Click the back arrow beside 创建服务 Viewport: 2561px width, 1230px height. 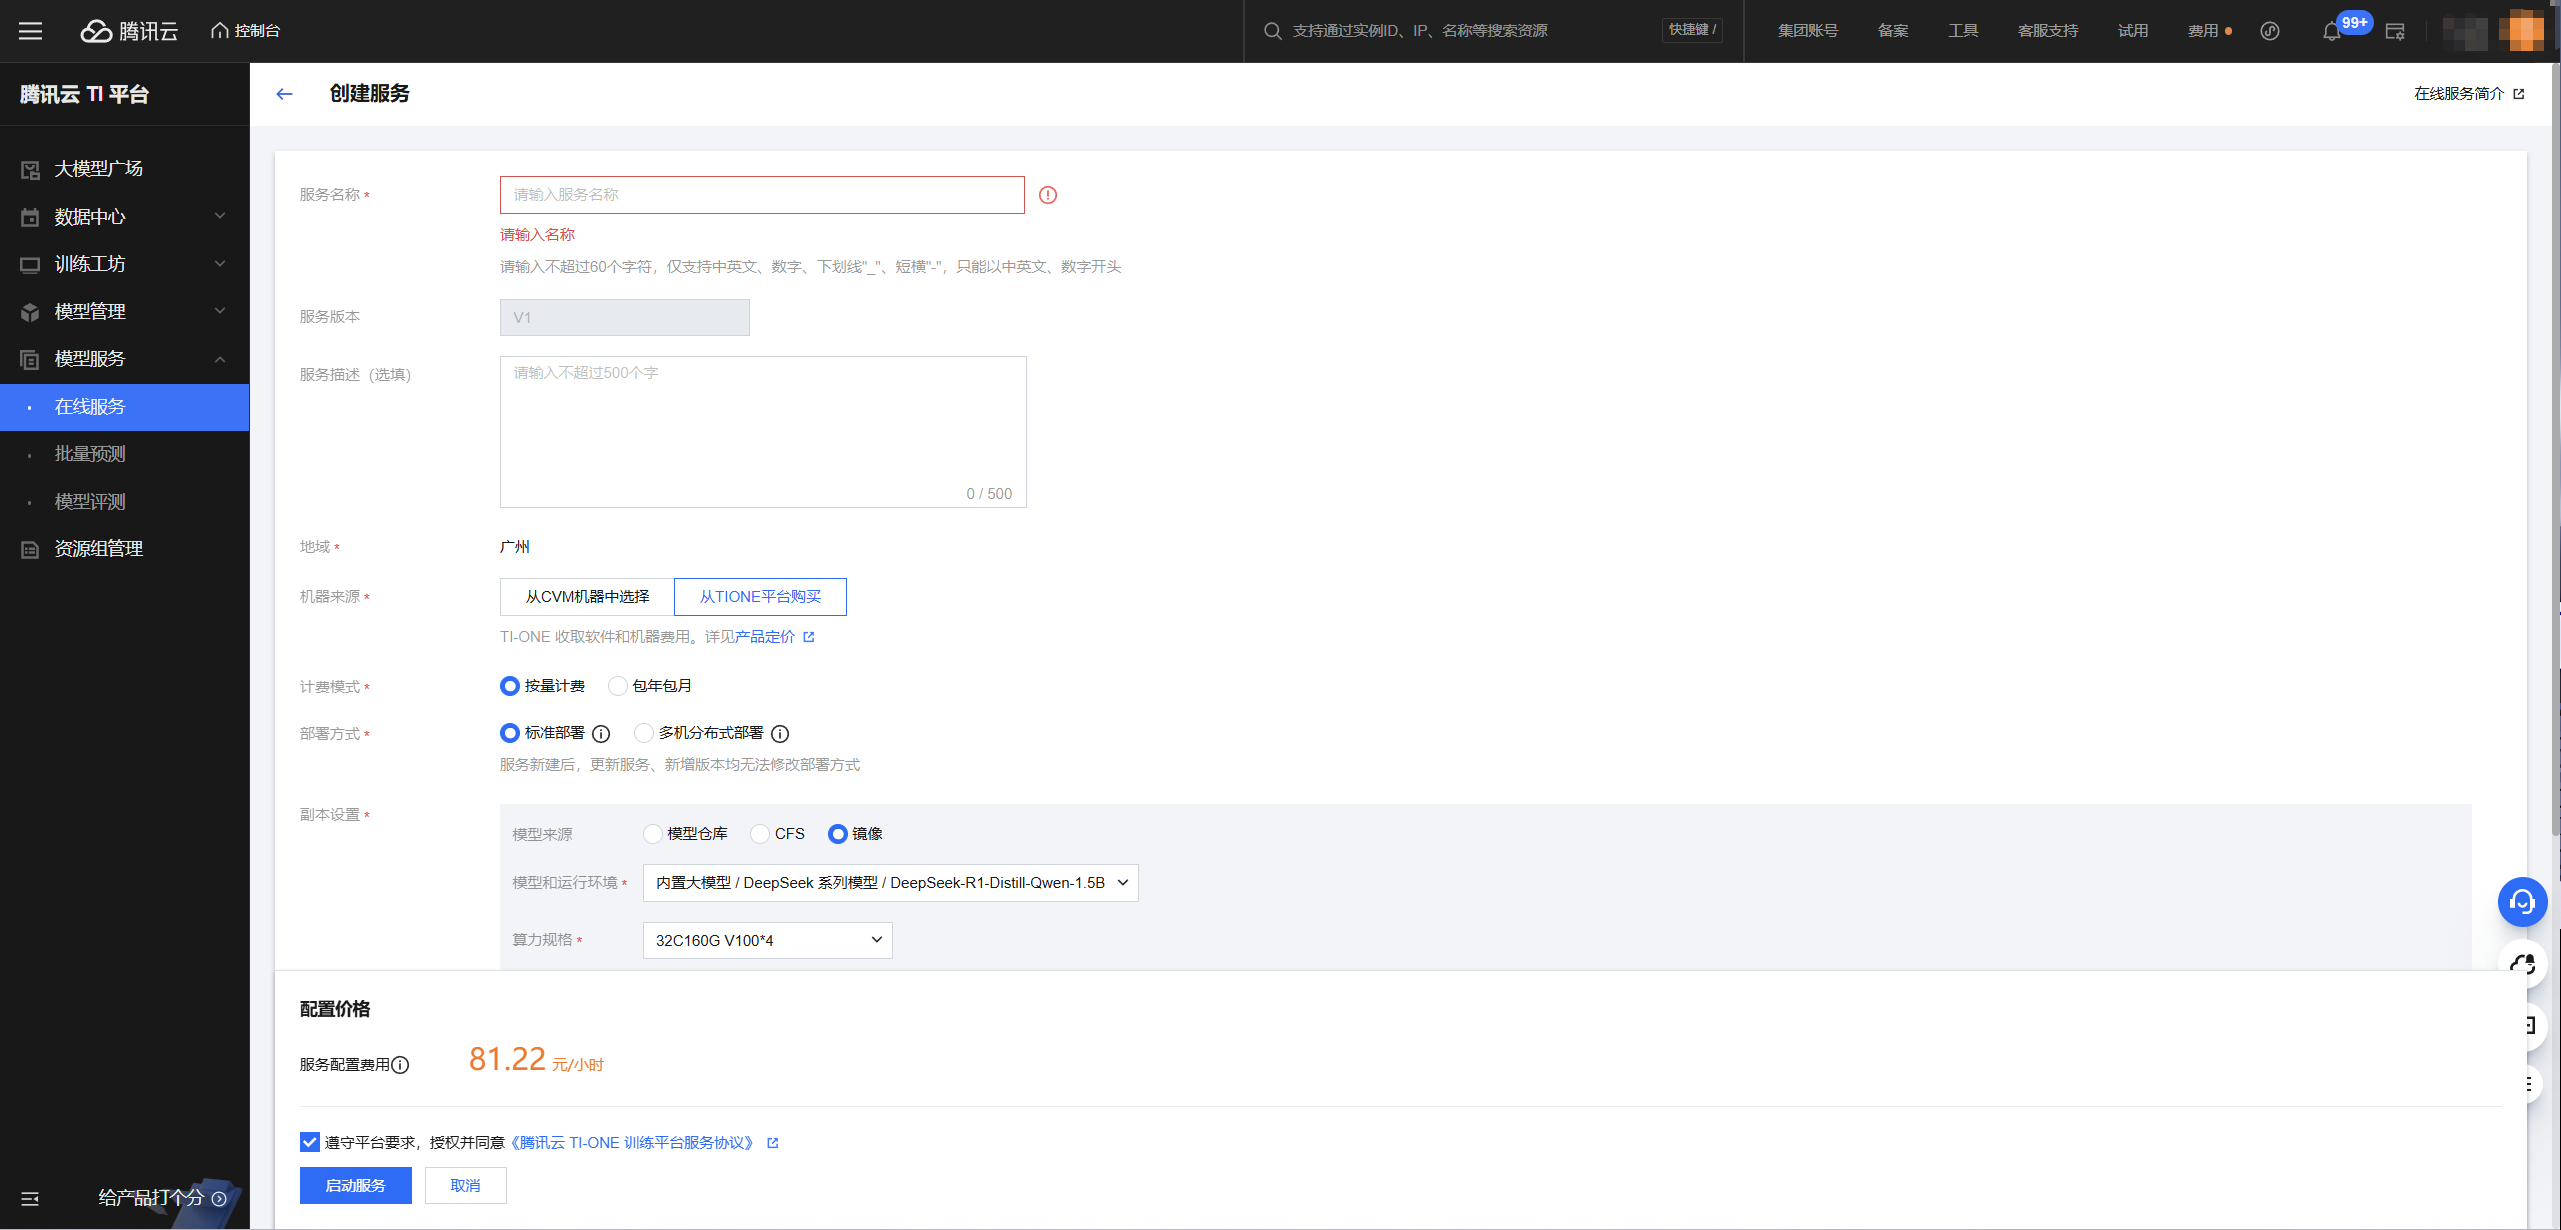[284, 94]
